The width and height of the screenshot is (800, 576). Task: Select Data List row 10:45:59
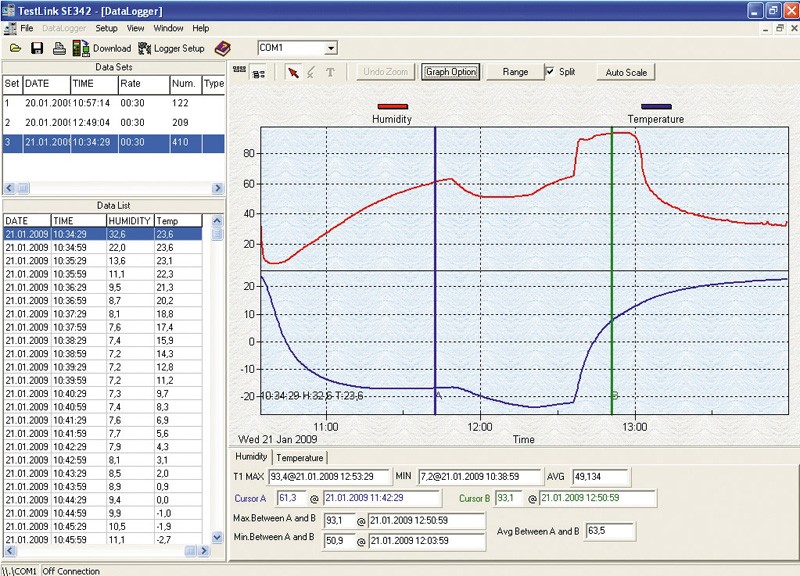pos(103,539)
